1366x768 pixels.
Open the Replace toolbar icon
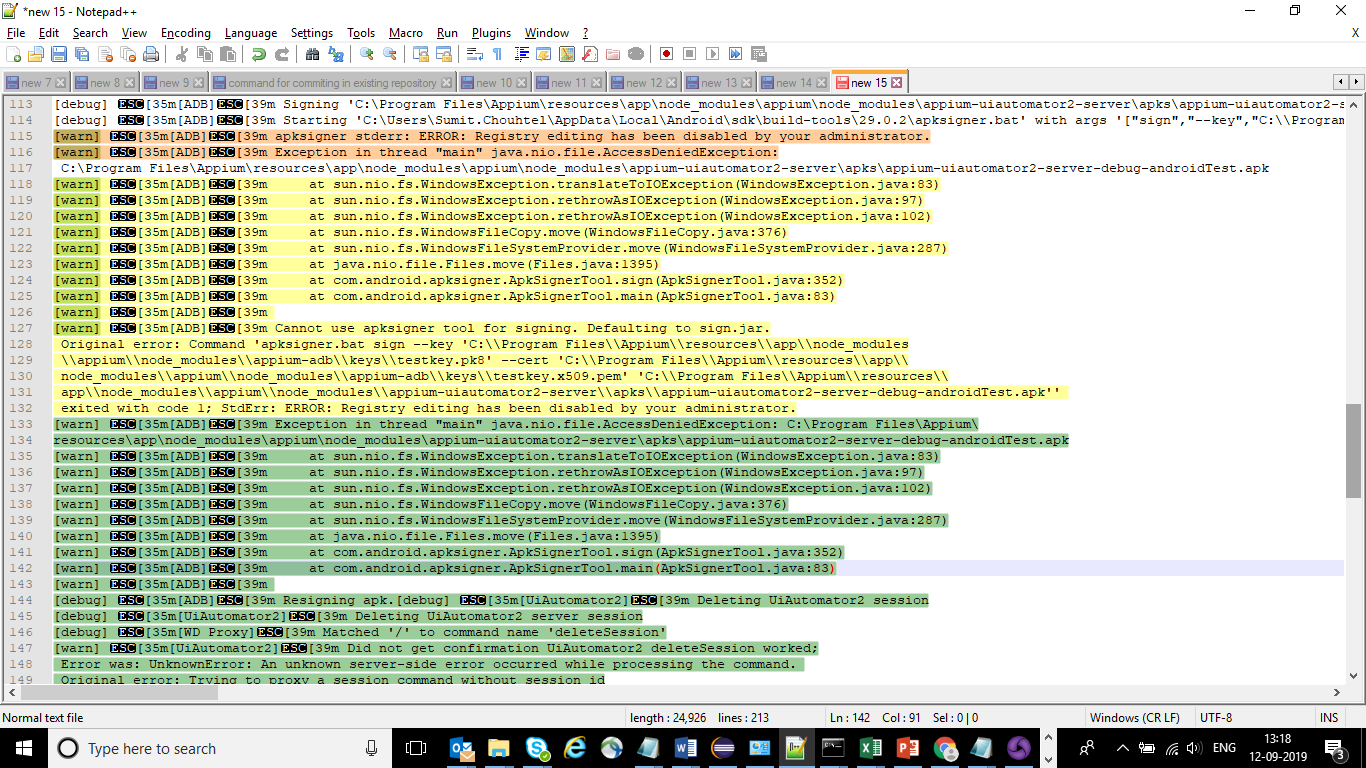pos(336,54)
